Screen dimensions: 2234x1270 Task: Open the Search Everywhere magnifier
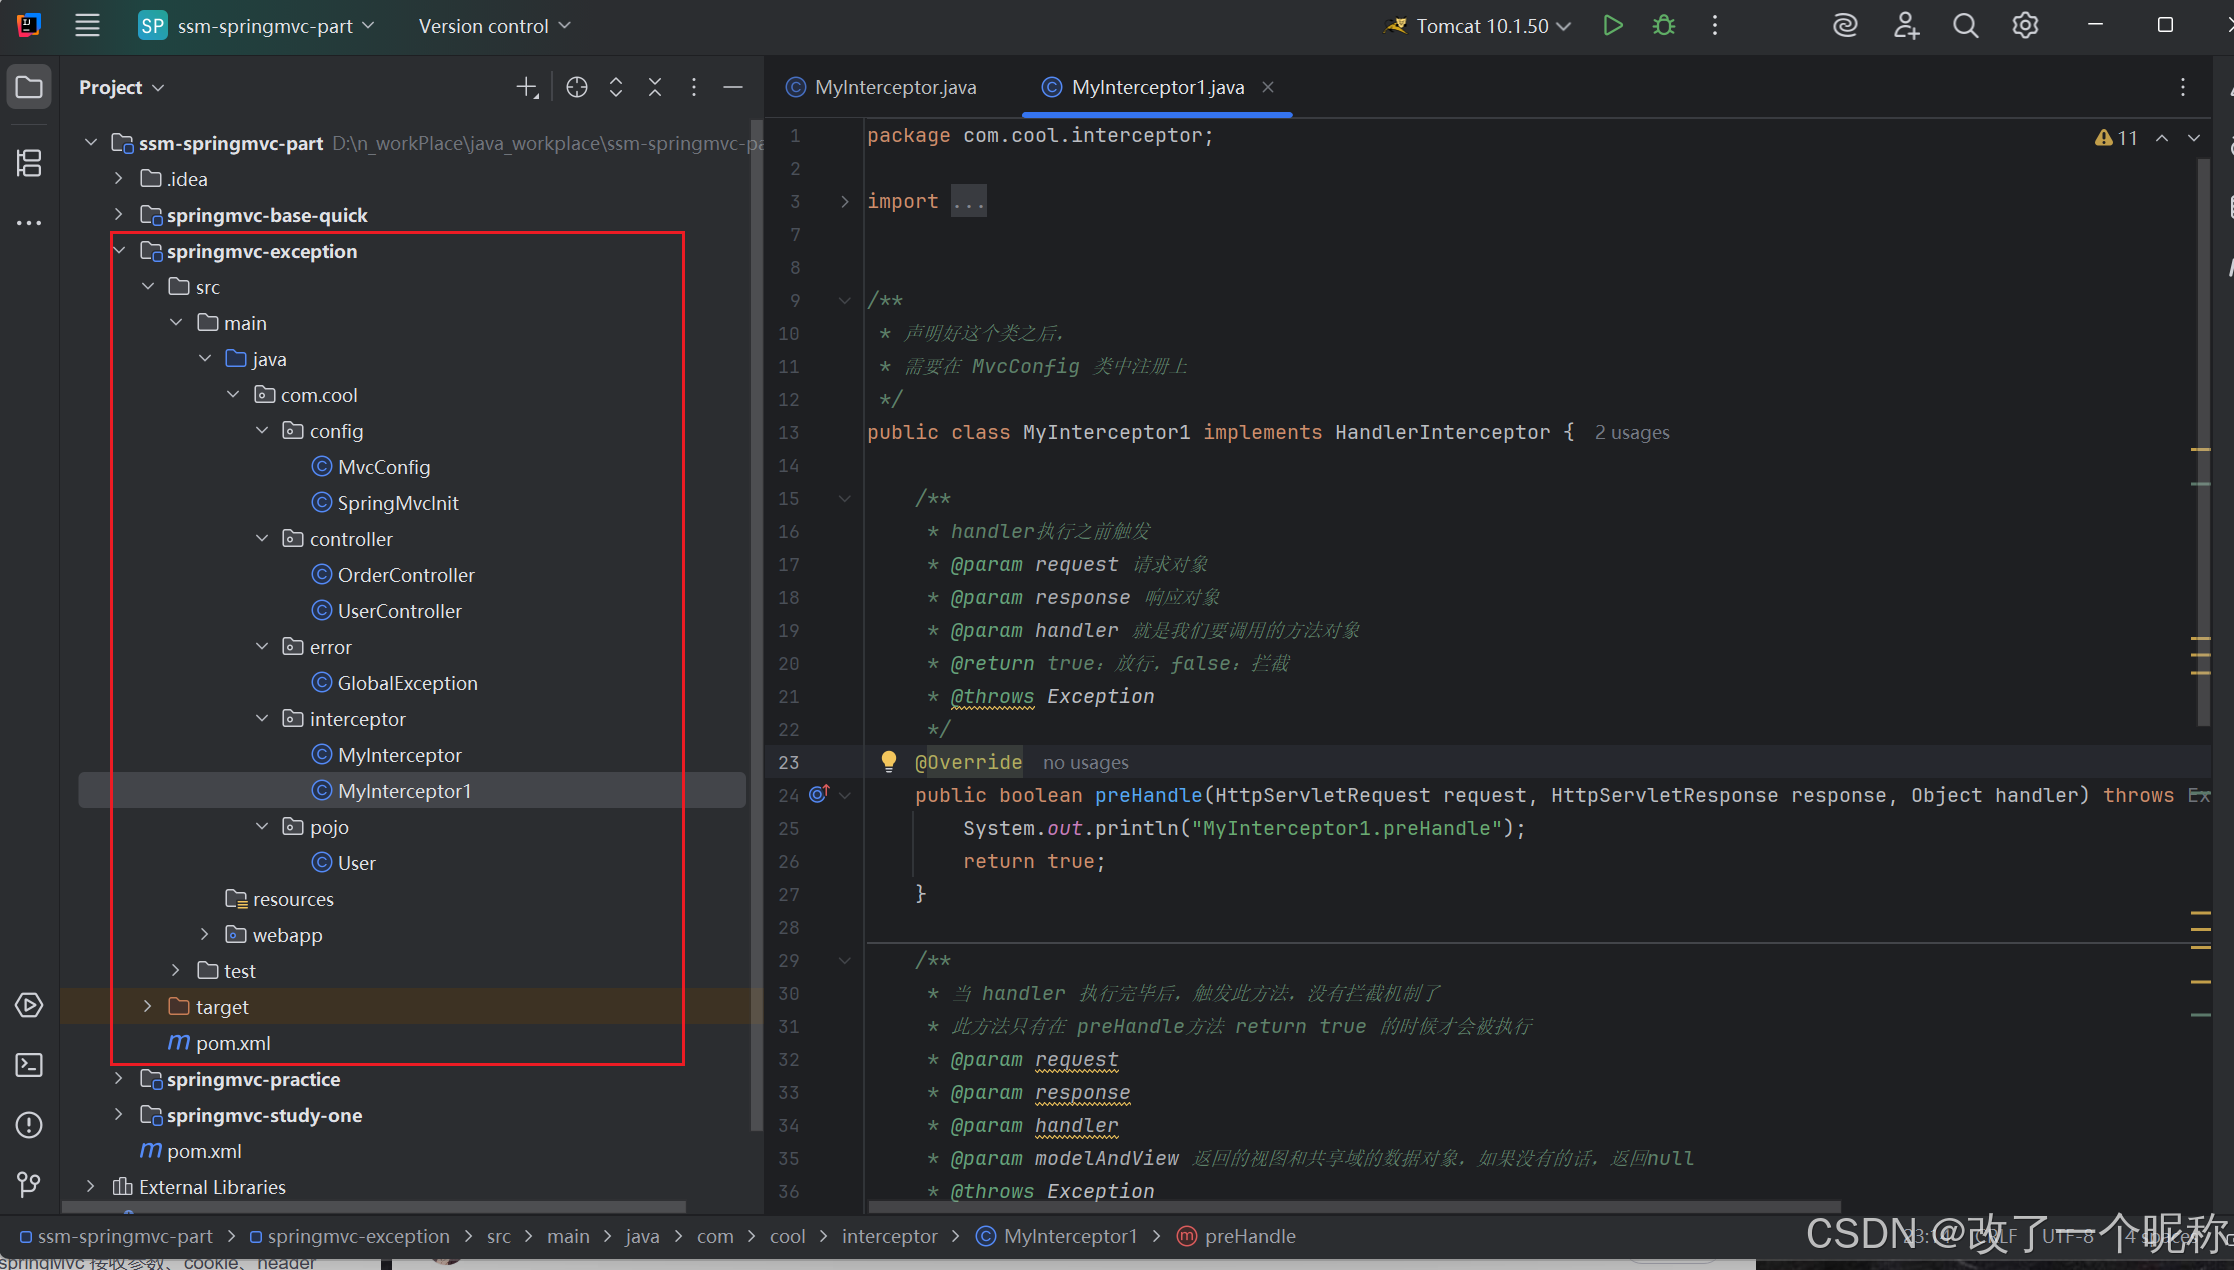[x=1965, y=26]
